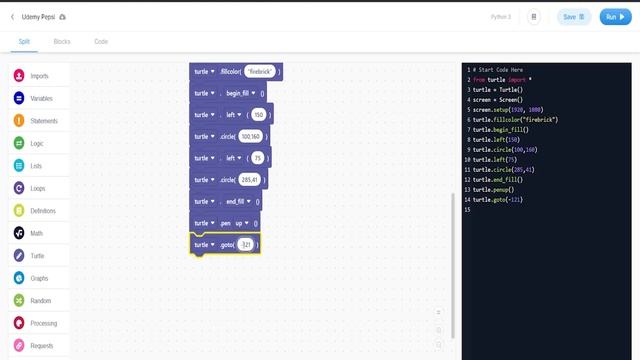Screen dimensions: 640x360
Task: Click the Udemy Pepsi project title
Action: point(38,17)
